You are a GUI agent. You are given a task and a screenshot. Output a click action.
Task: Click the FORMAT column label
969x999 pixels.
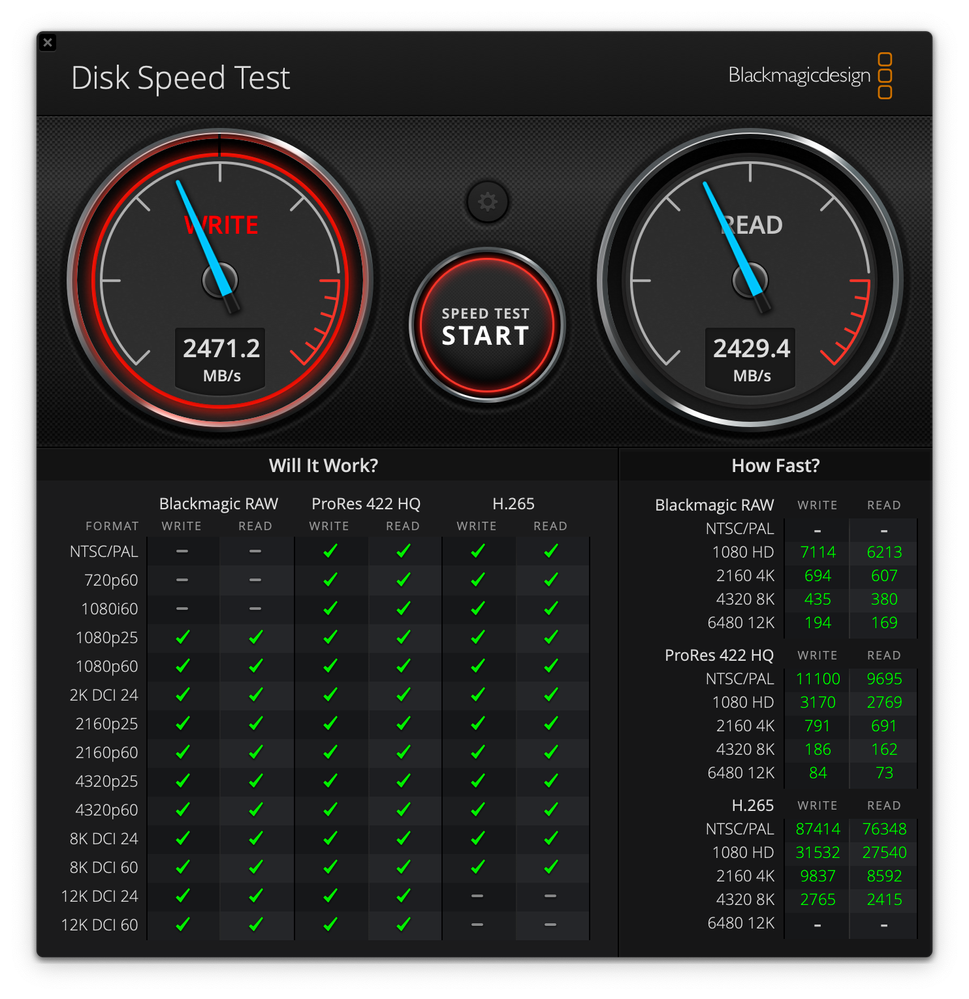(x=112, y=526)
